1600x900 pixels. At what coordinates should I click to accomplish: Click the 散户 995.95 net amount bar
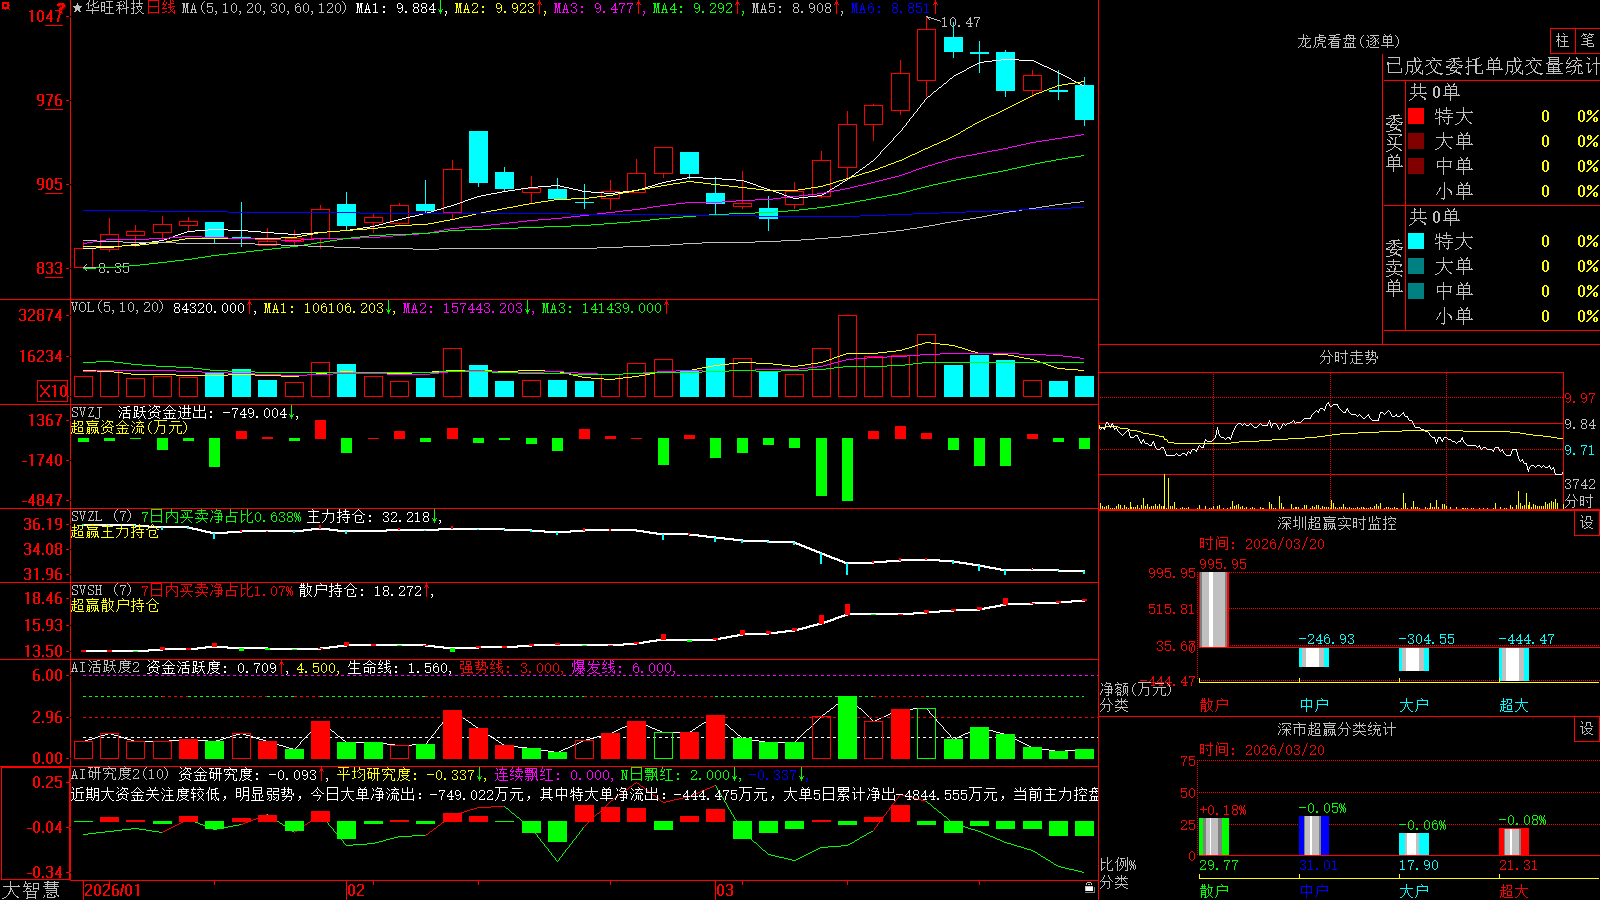click(1214, 609)
